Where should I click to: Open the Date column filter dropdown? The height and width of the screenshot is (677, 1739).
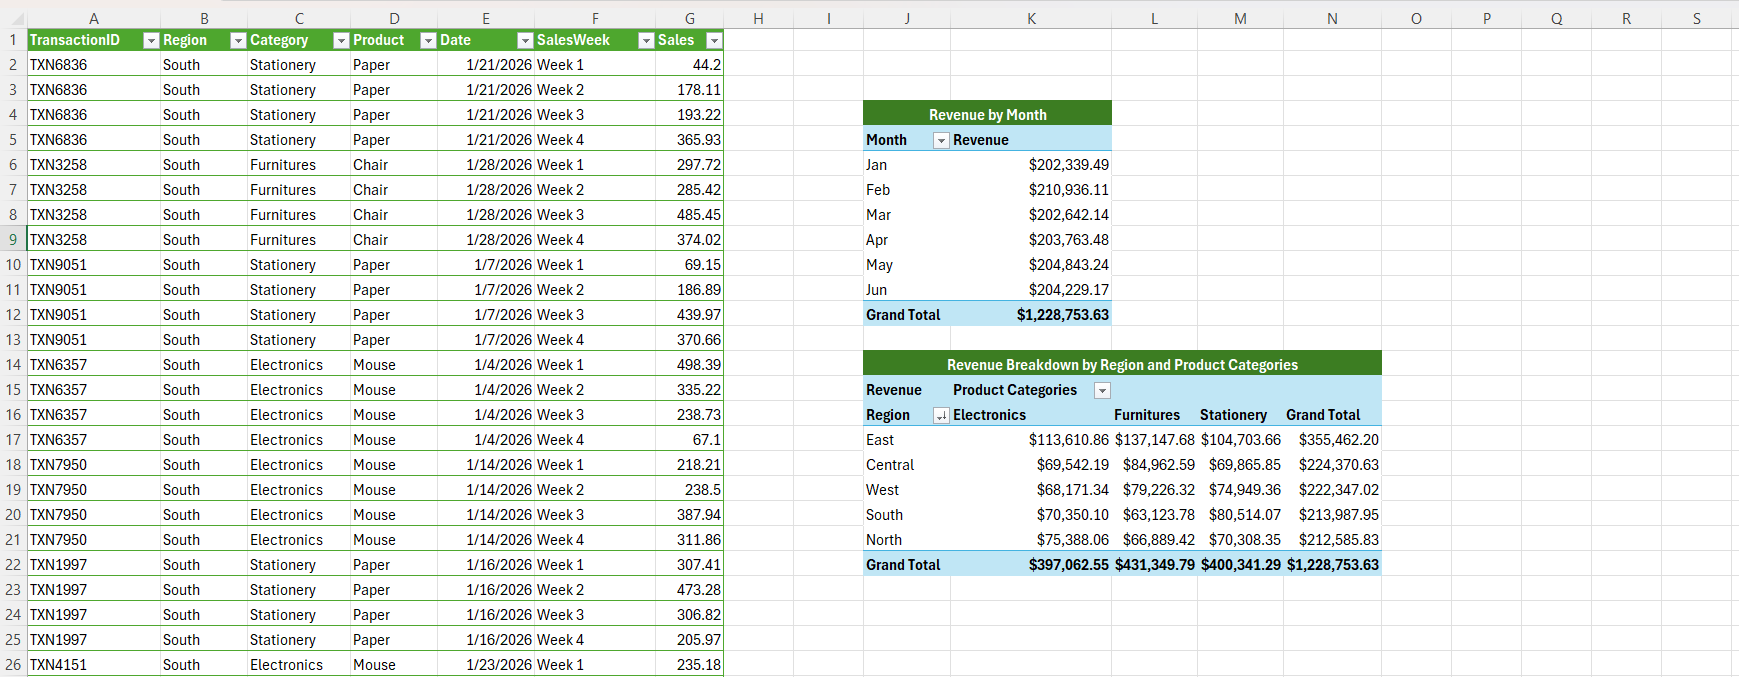(x=525, y=41)
